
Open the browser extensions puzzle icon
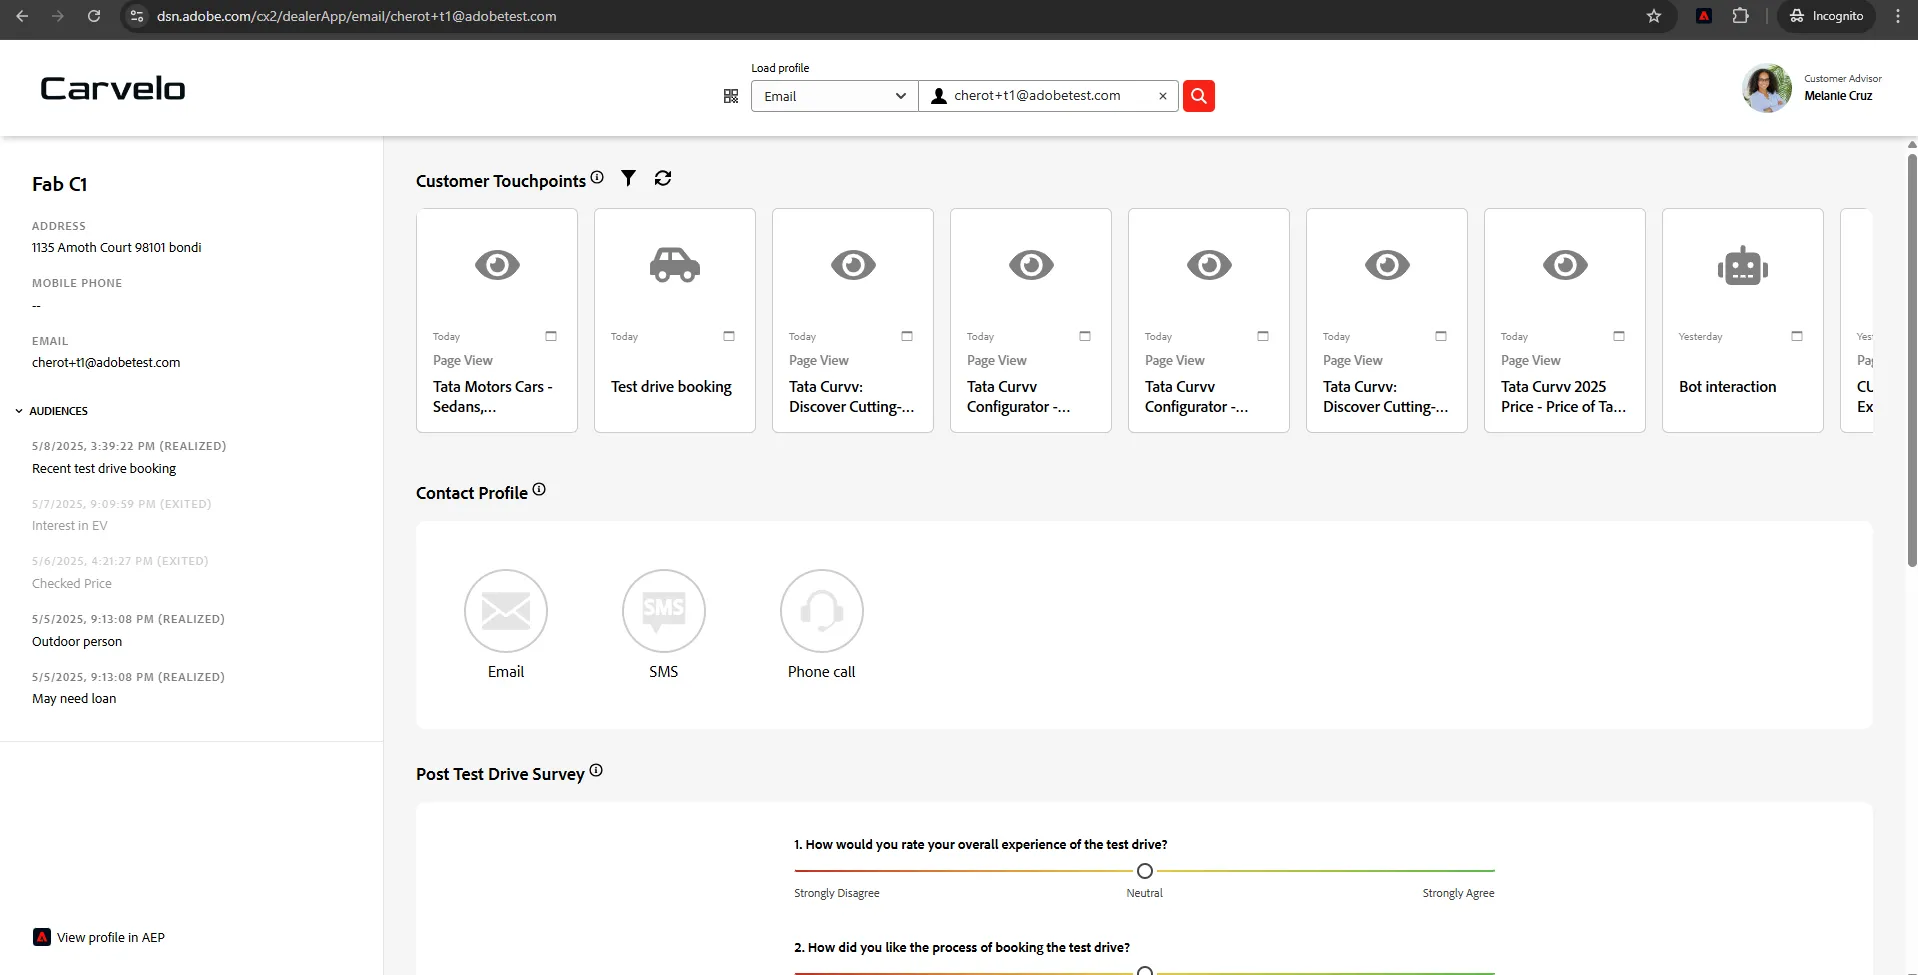(1741, 16)
